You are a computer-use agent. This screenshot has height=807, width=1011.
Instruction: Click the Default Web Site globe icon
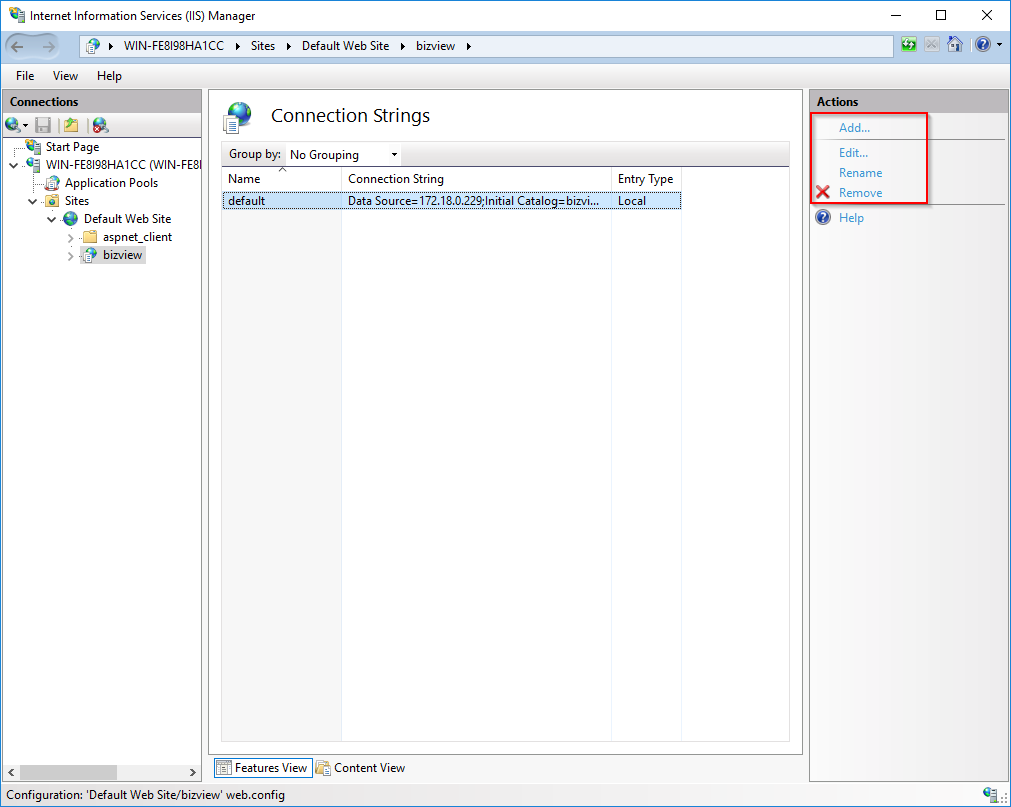point(71,219)
